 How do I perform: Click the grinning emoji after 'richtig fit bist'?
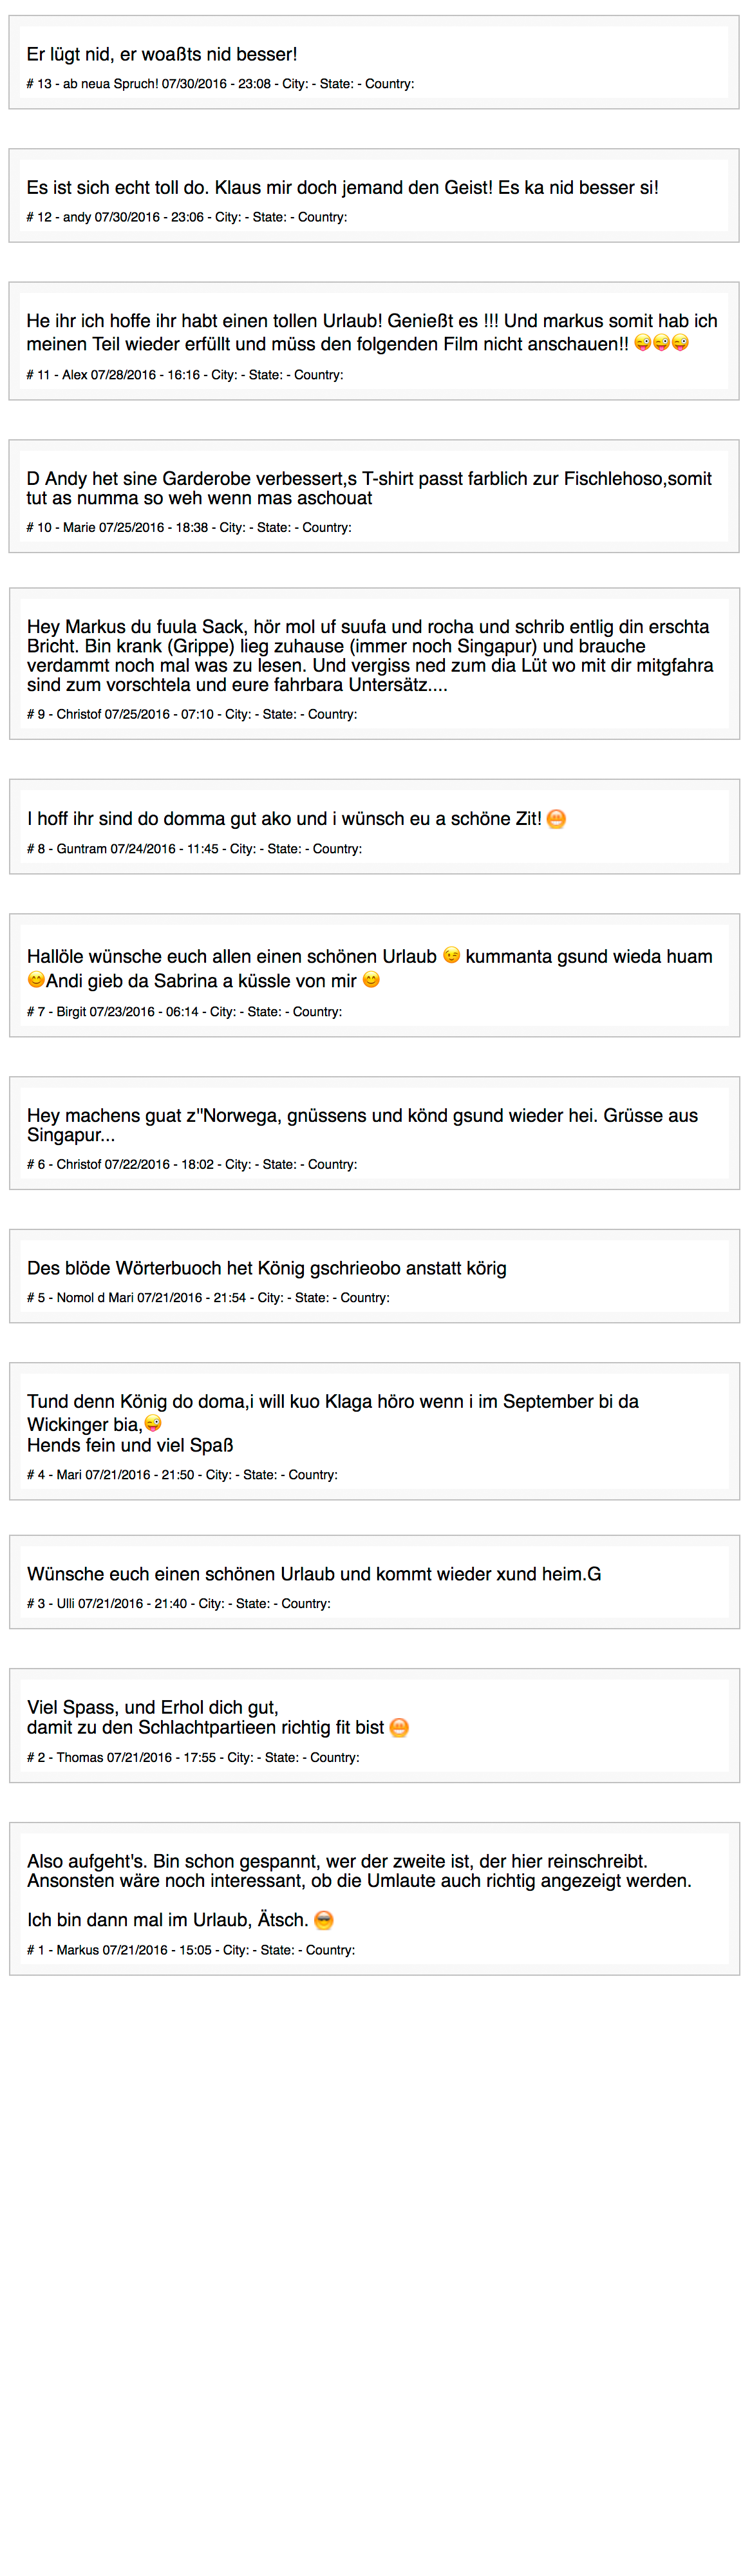399,1728
